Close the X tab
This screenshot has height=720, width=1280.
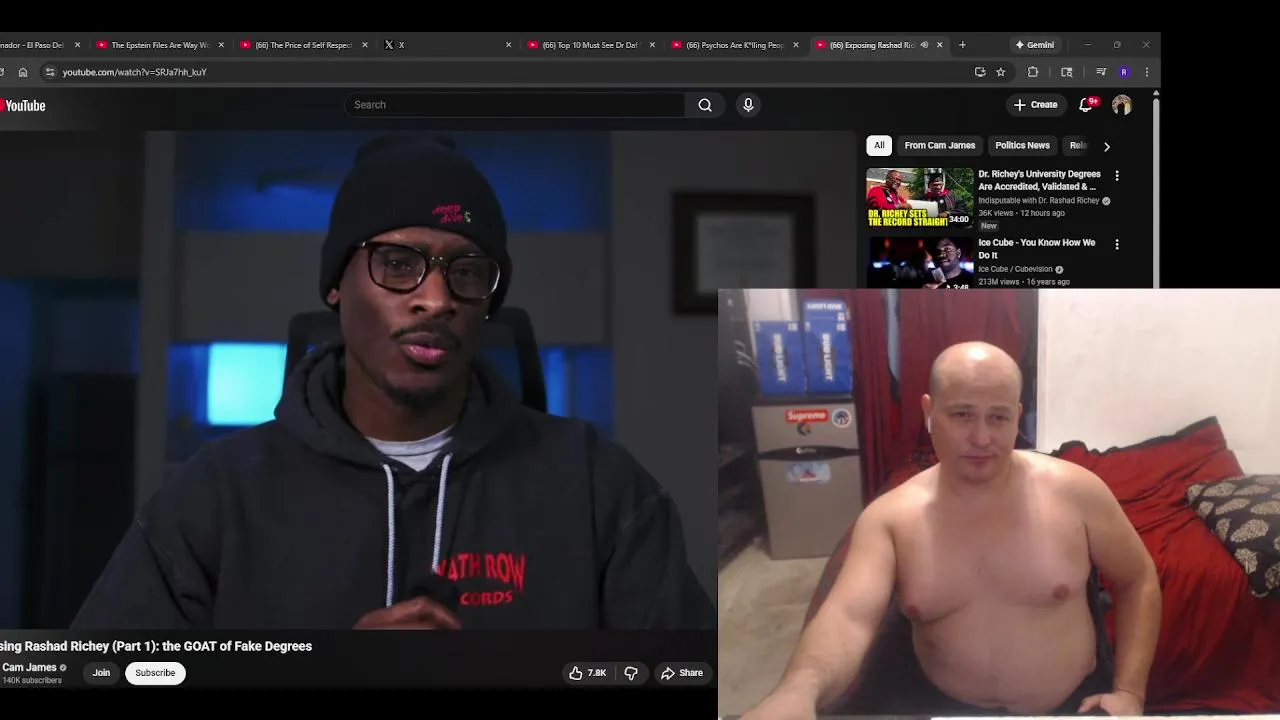pos(508,45)
